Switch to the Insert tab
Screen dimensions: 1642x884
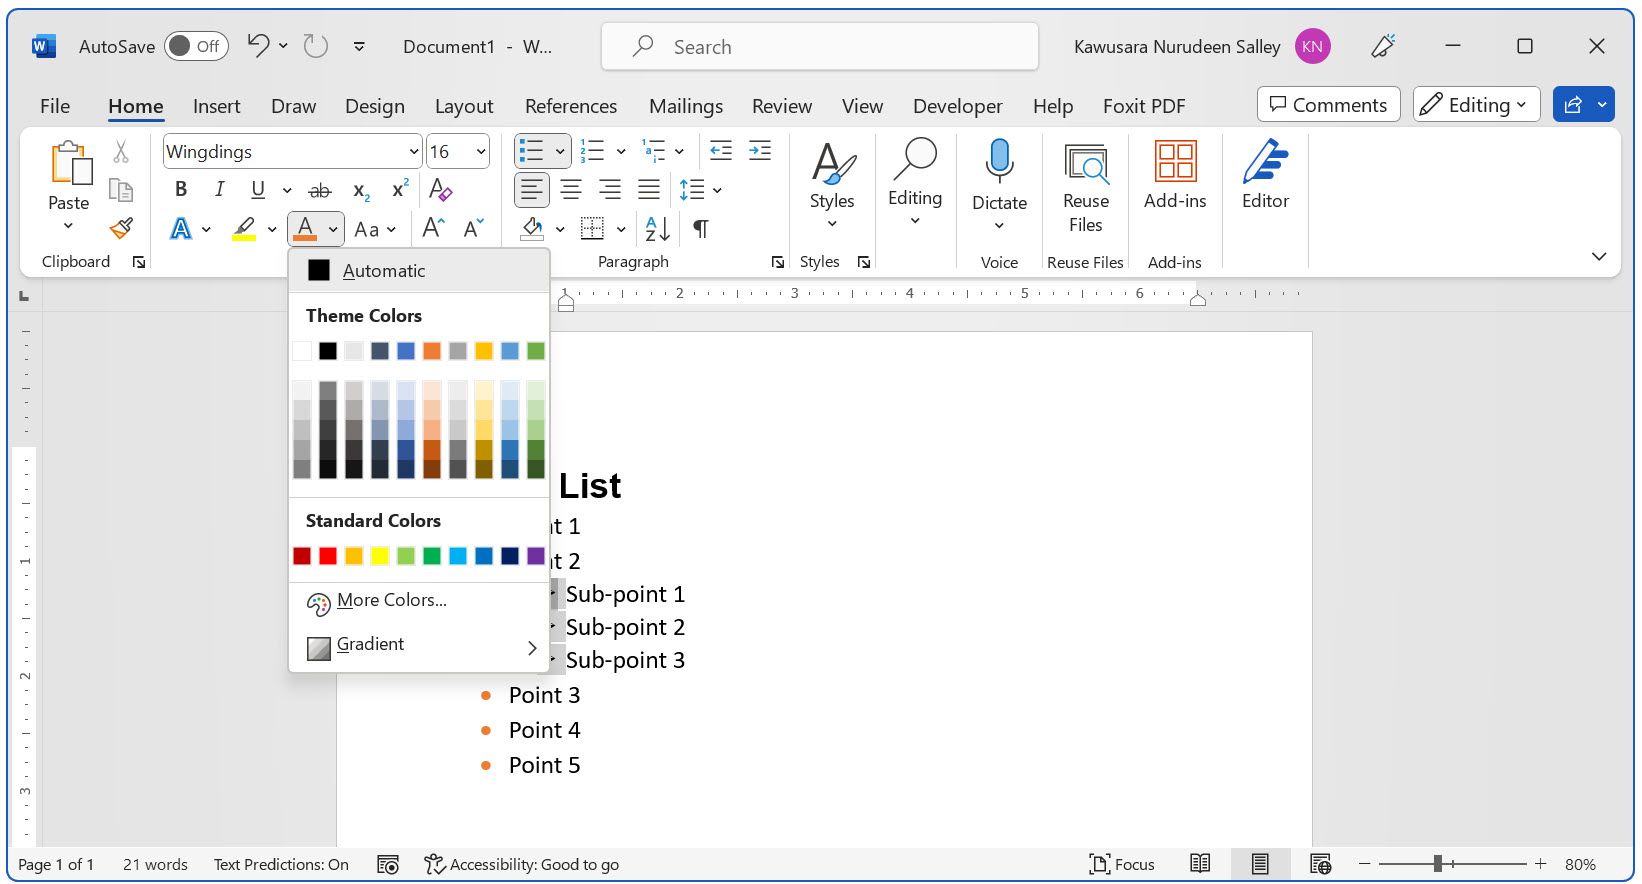click(216, 106)
